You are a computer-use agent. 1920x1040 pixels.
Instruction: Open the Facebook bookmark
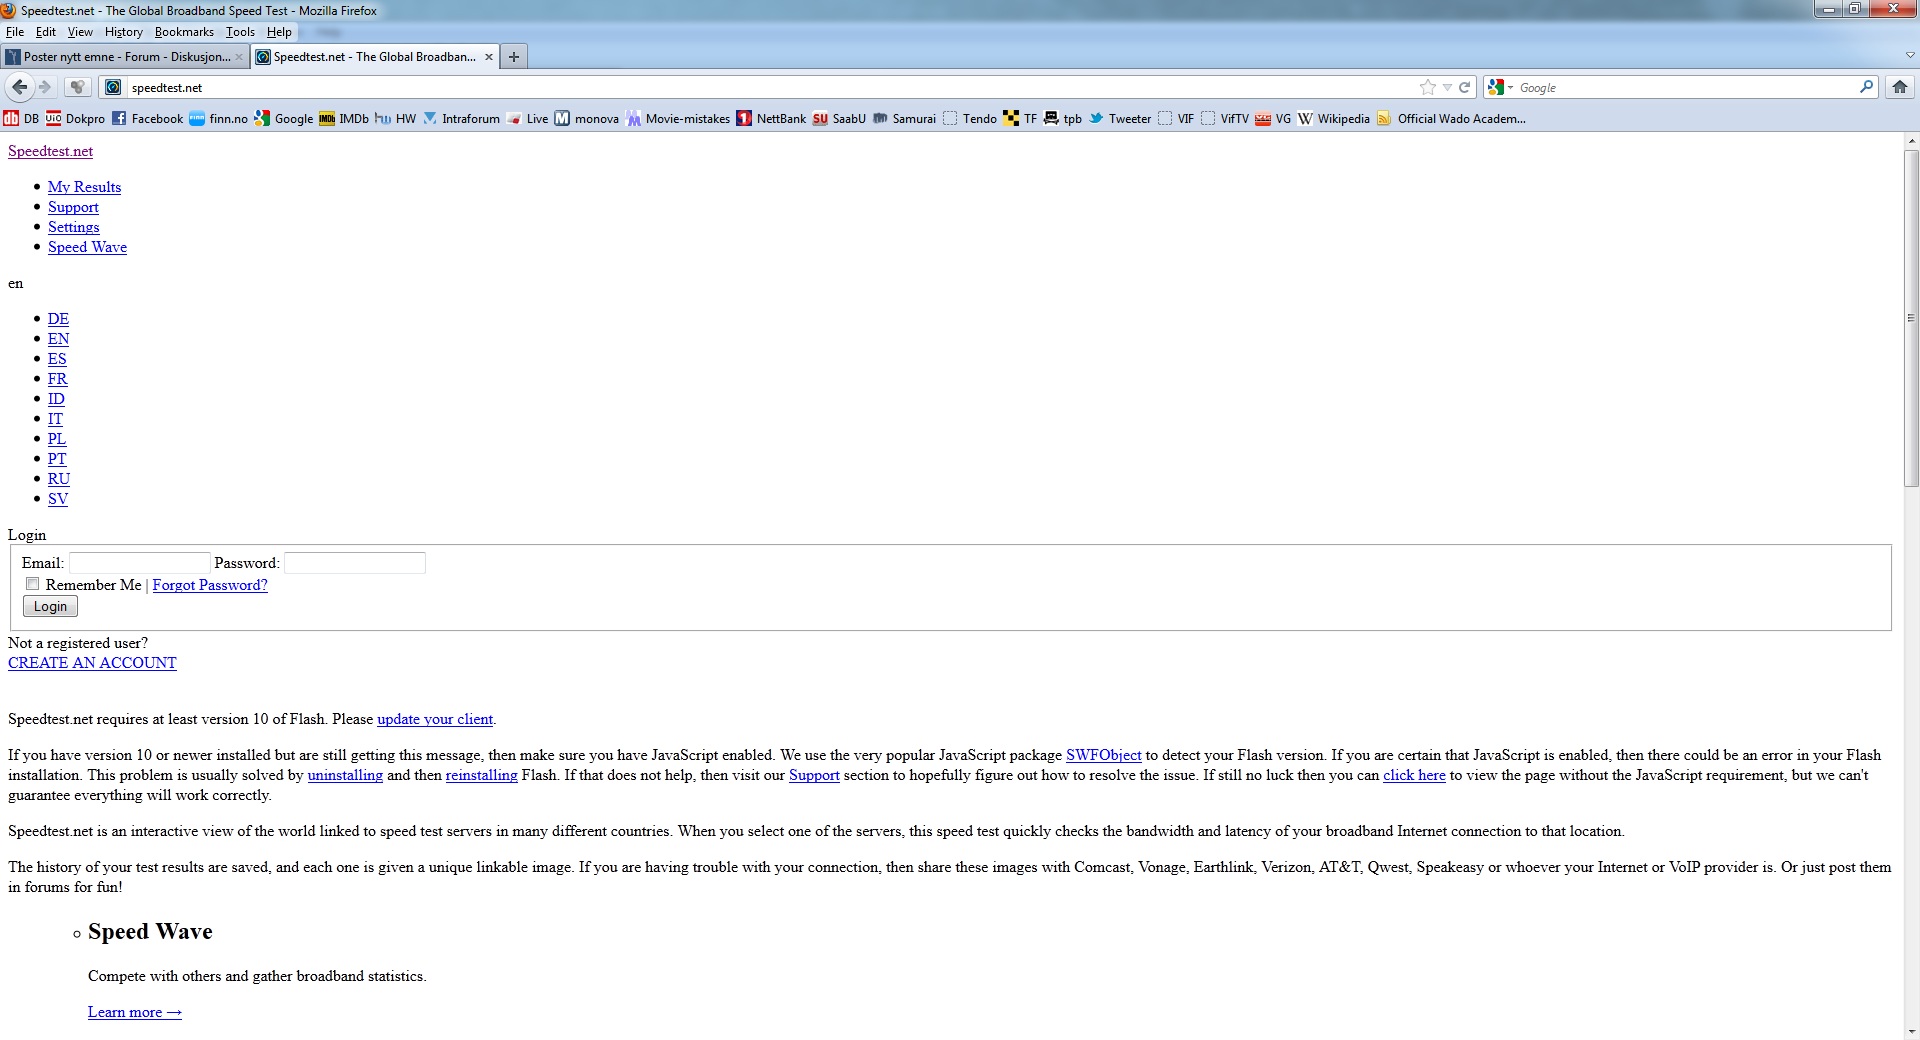click(x=147, y=118)
